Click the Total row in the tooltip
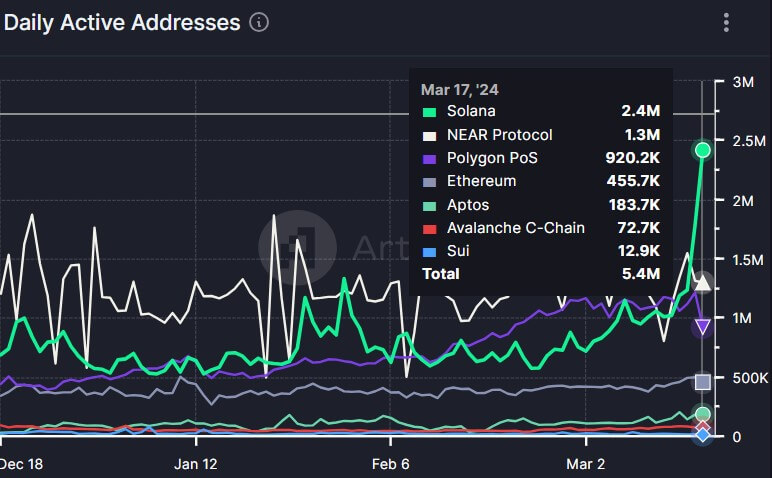 coord(540,273)
